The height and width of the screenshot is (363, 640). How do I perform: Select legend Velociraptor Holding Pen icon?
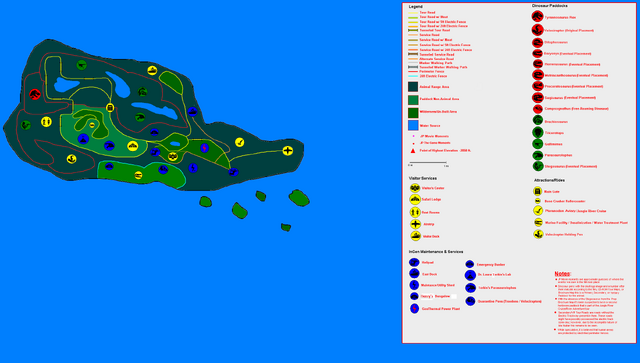538,234
